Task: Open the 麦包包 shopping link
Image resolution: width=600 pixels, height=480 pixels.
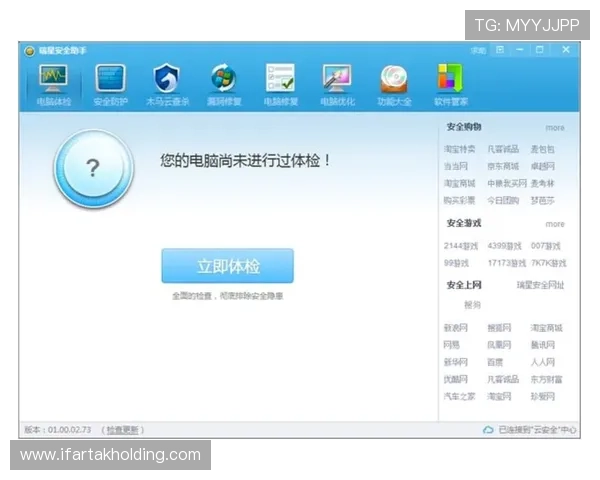Action: (543, 149)
